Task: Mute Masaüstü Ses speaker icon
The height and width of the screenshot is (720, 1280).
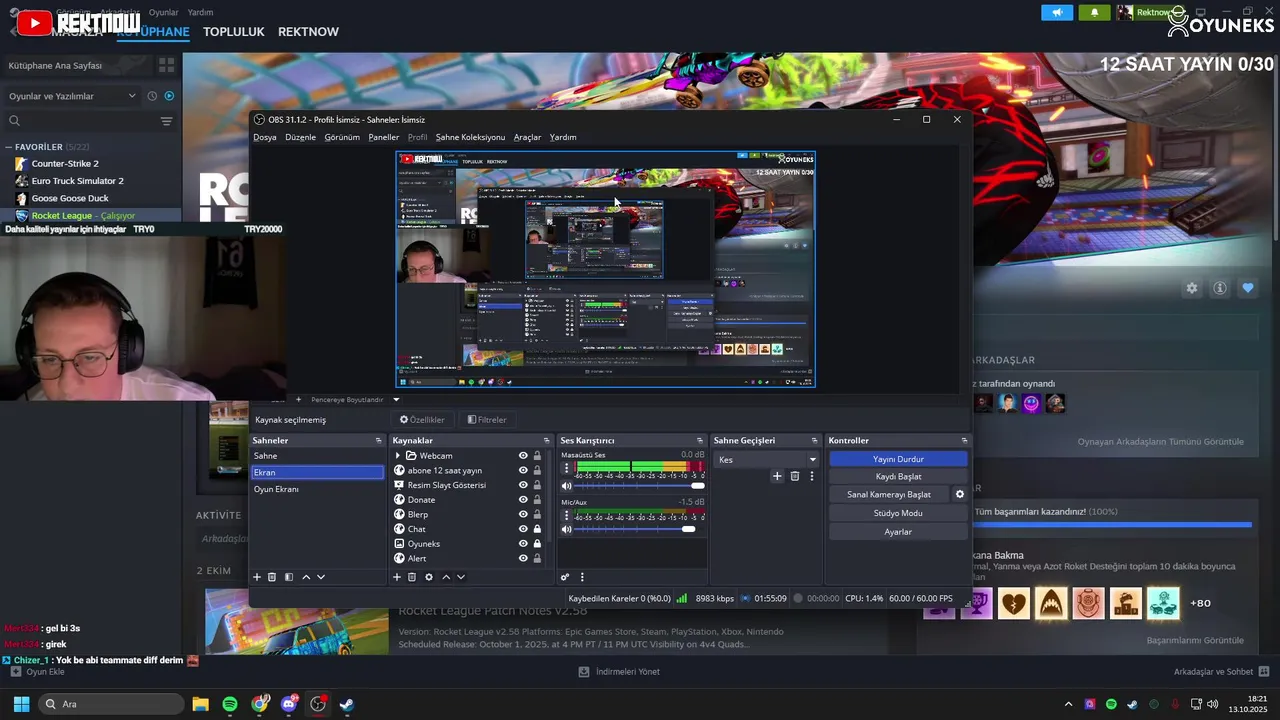Action: (567, 486)
